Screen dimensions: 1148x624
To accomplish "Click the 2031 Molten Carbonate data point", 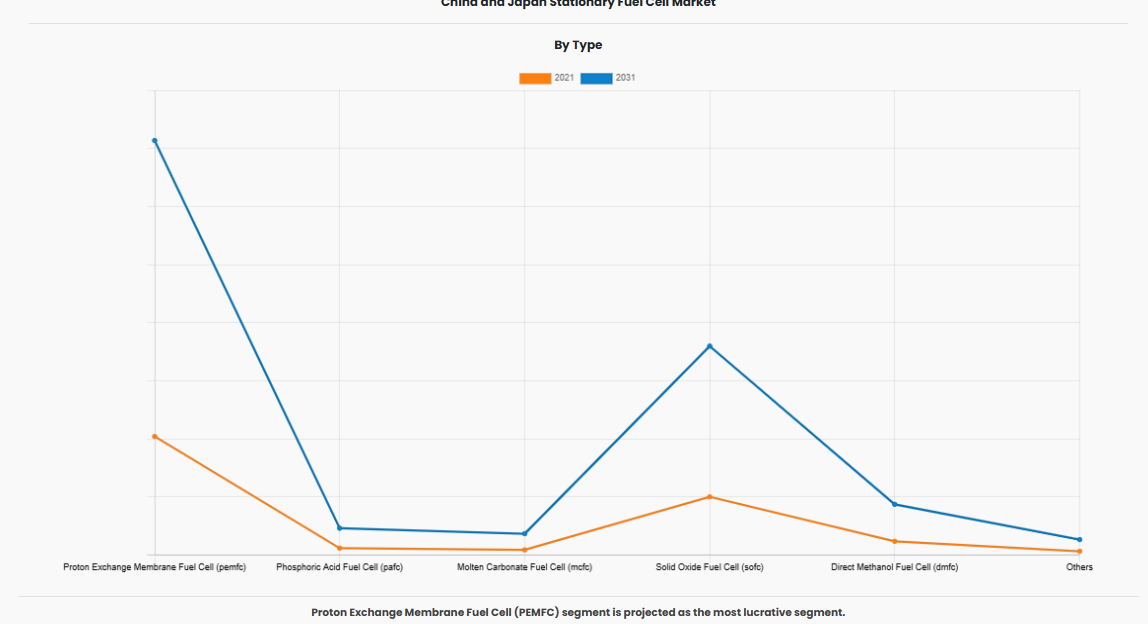I will pyautogui.click(x=525, y=534).
